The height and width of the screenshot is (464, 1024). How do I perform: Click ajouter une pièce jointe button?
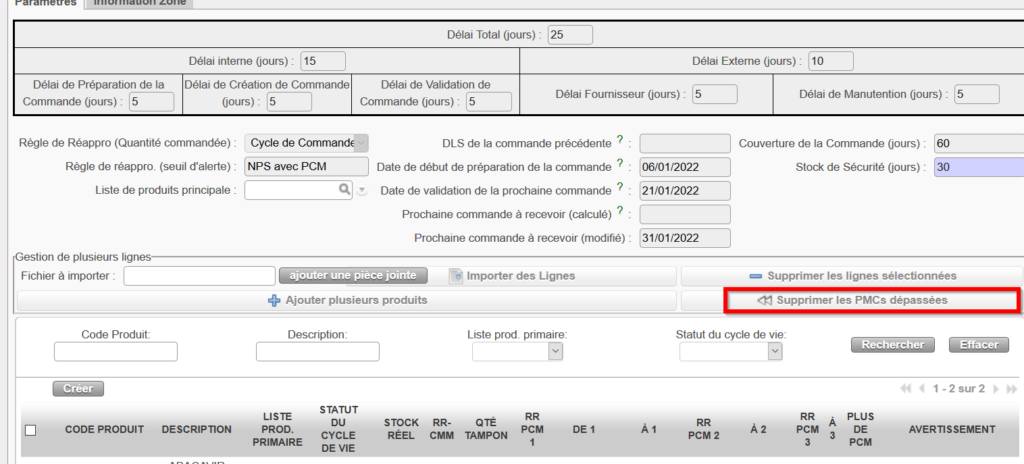353,276
